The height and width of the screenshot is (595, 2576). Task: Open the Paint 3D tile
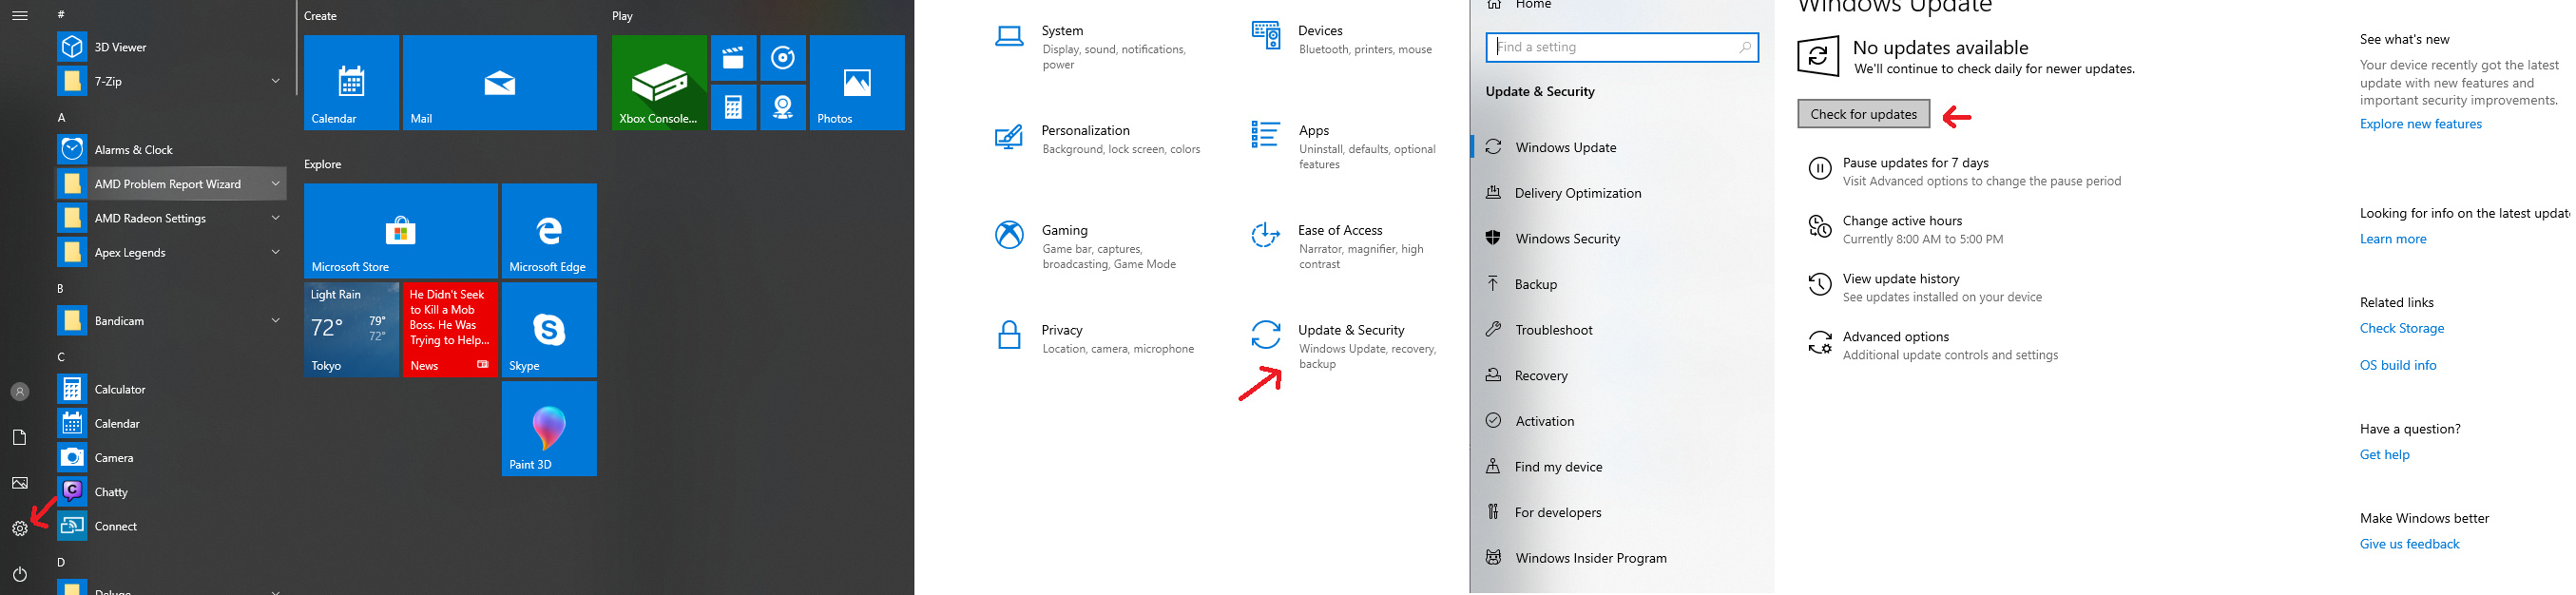pos(549,428)
